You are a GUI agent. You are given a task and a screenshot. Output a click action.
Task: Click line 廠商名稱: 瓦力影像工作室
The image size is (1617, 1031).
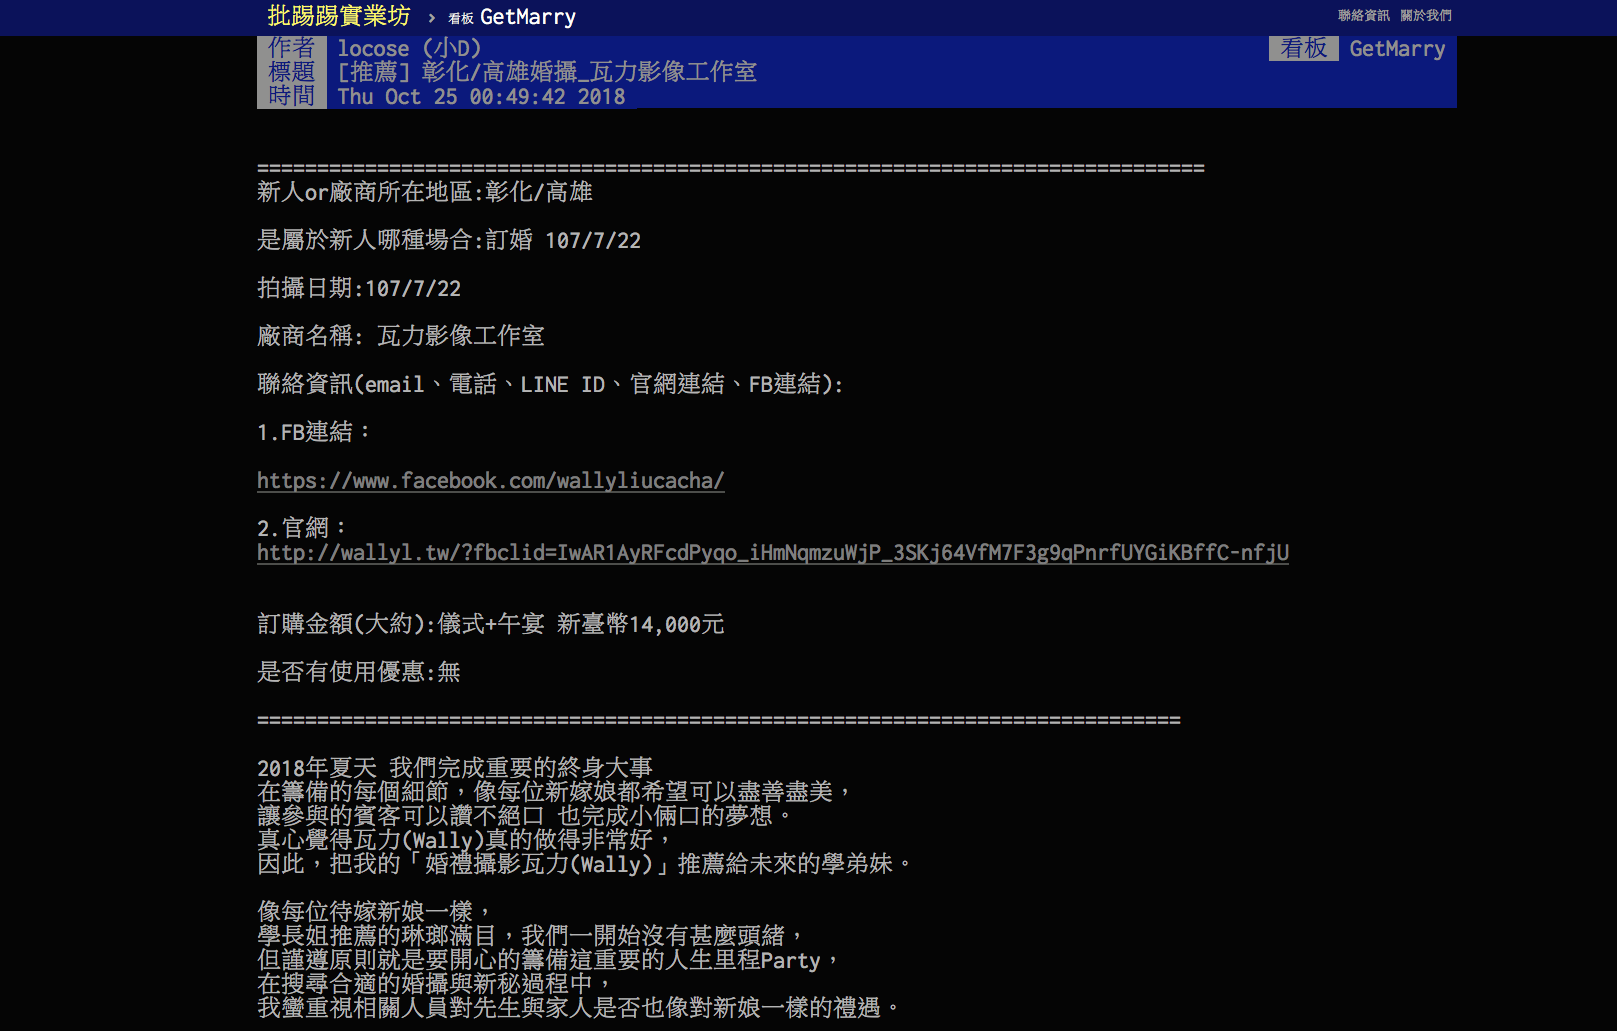point(401,336)
